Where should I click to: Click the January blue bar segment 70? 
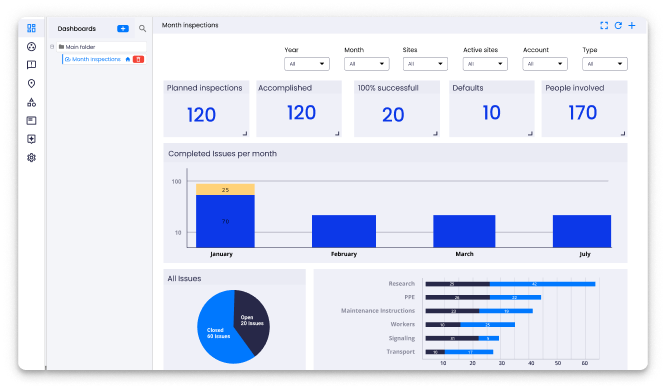(225, 221)
